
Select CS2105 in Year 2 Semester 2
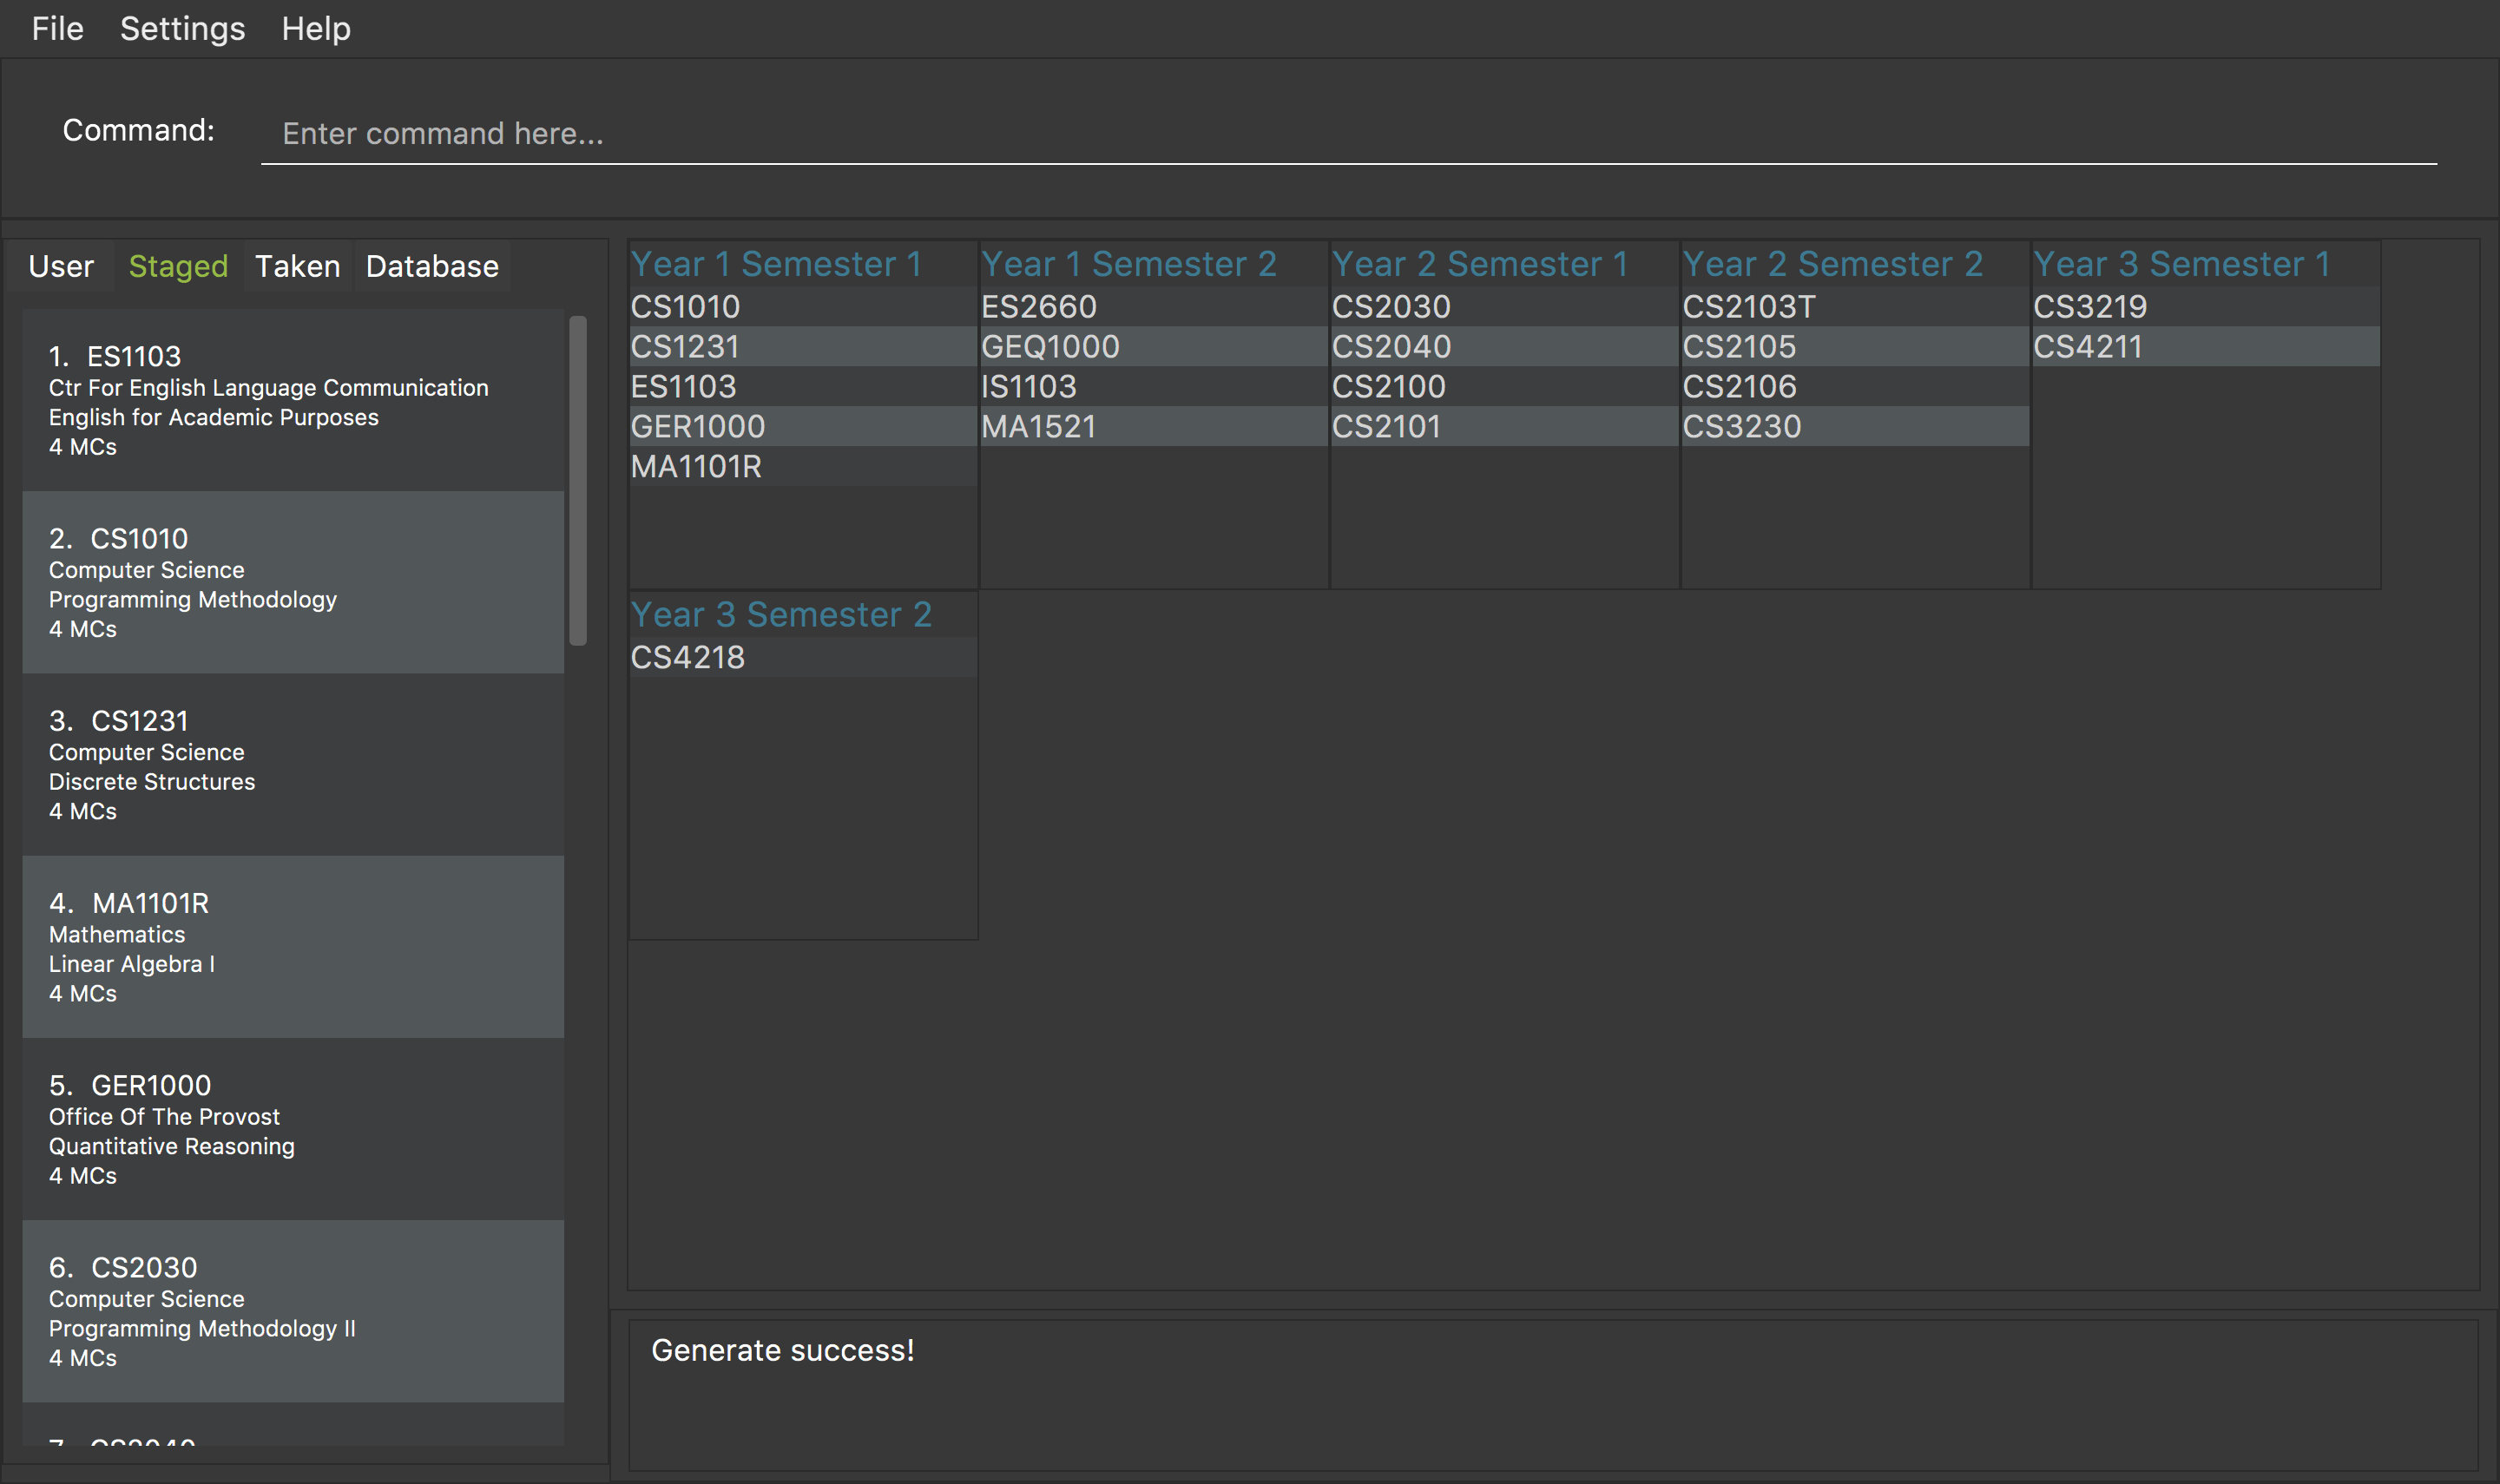coord(1856,346)
